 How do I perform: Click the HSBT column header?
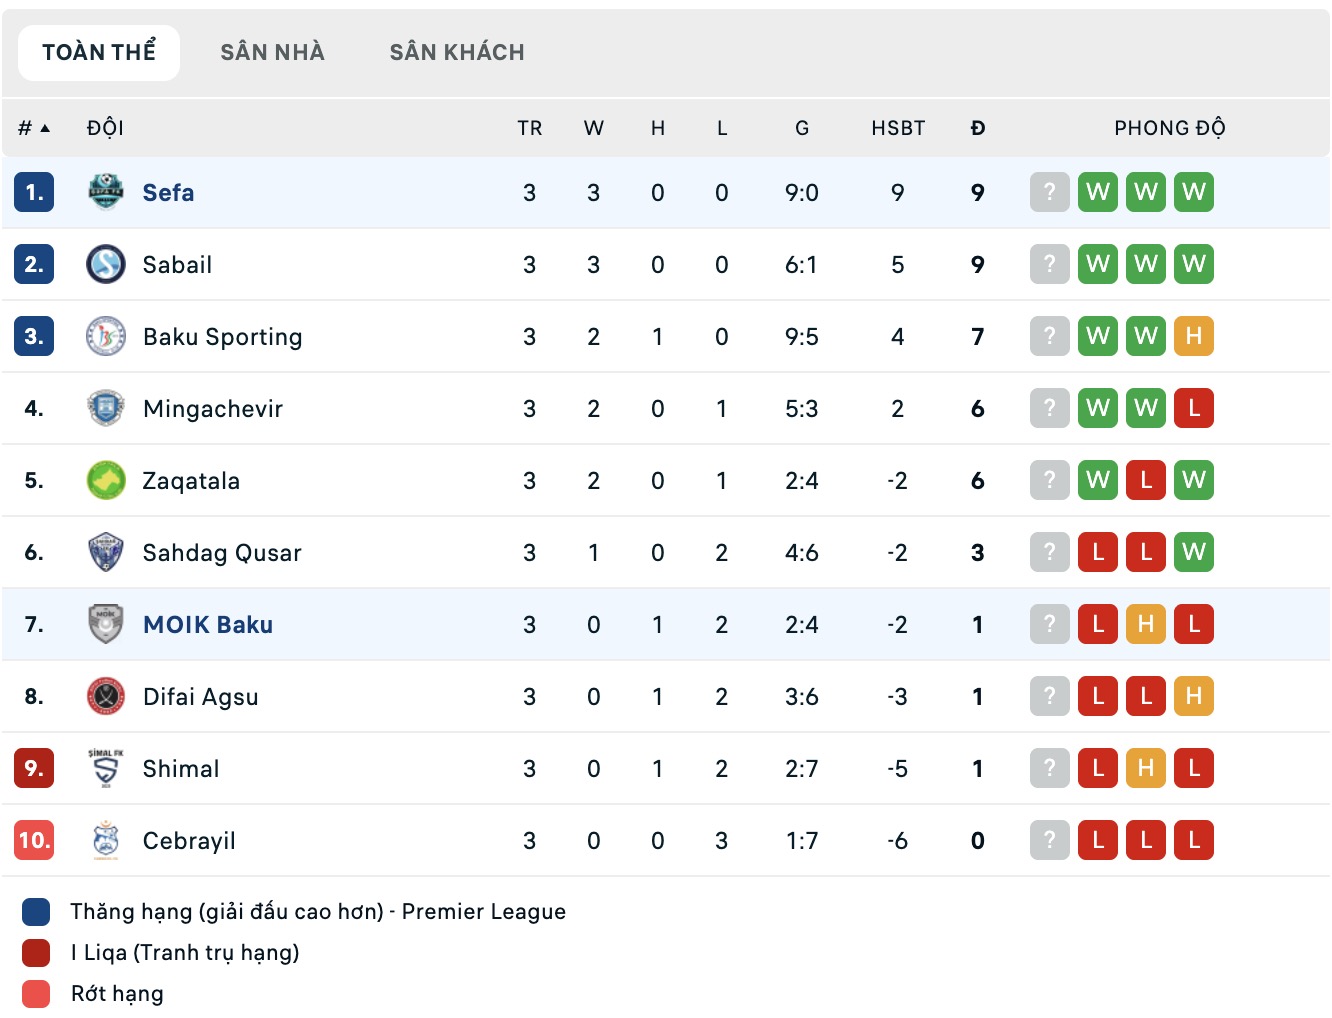point(898,128)
